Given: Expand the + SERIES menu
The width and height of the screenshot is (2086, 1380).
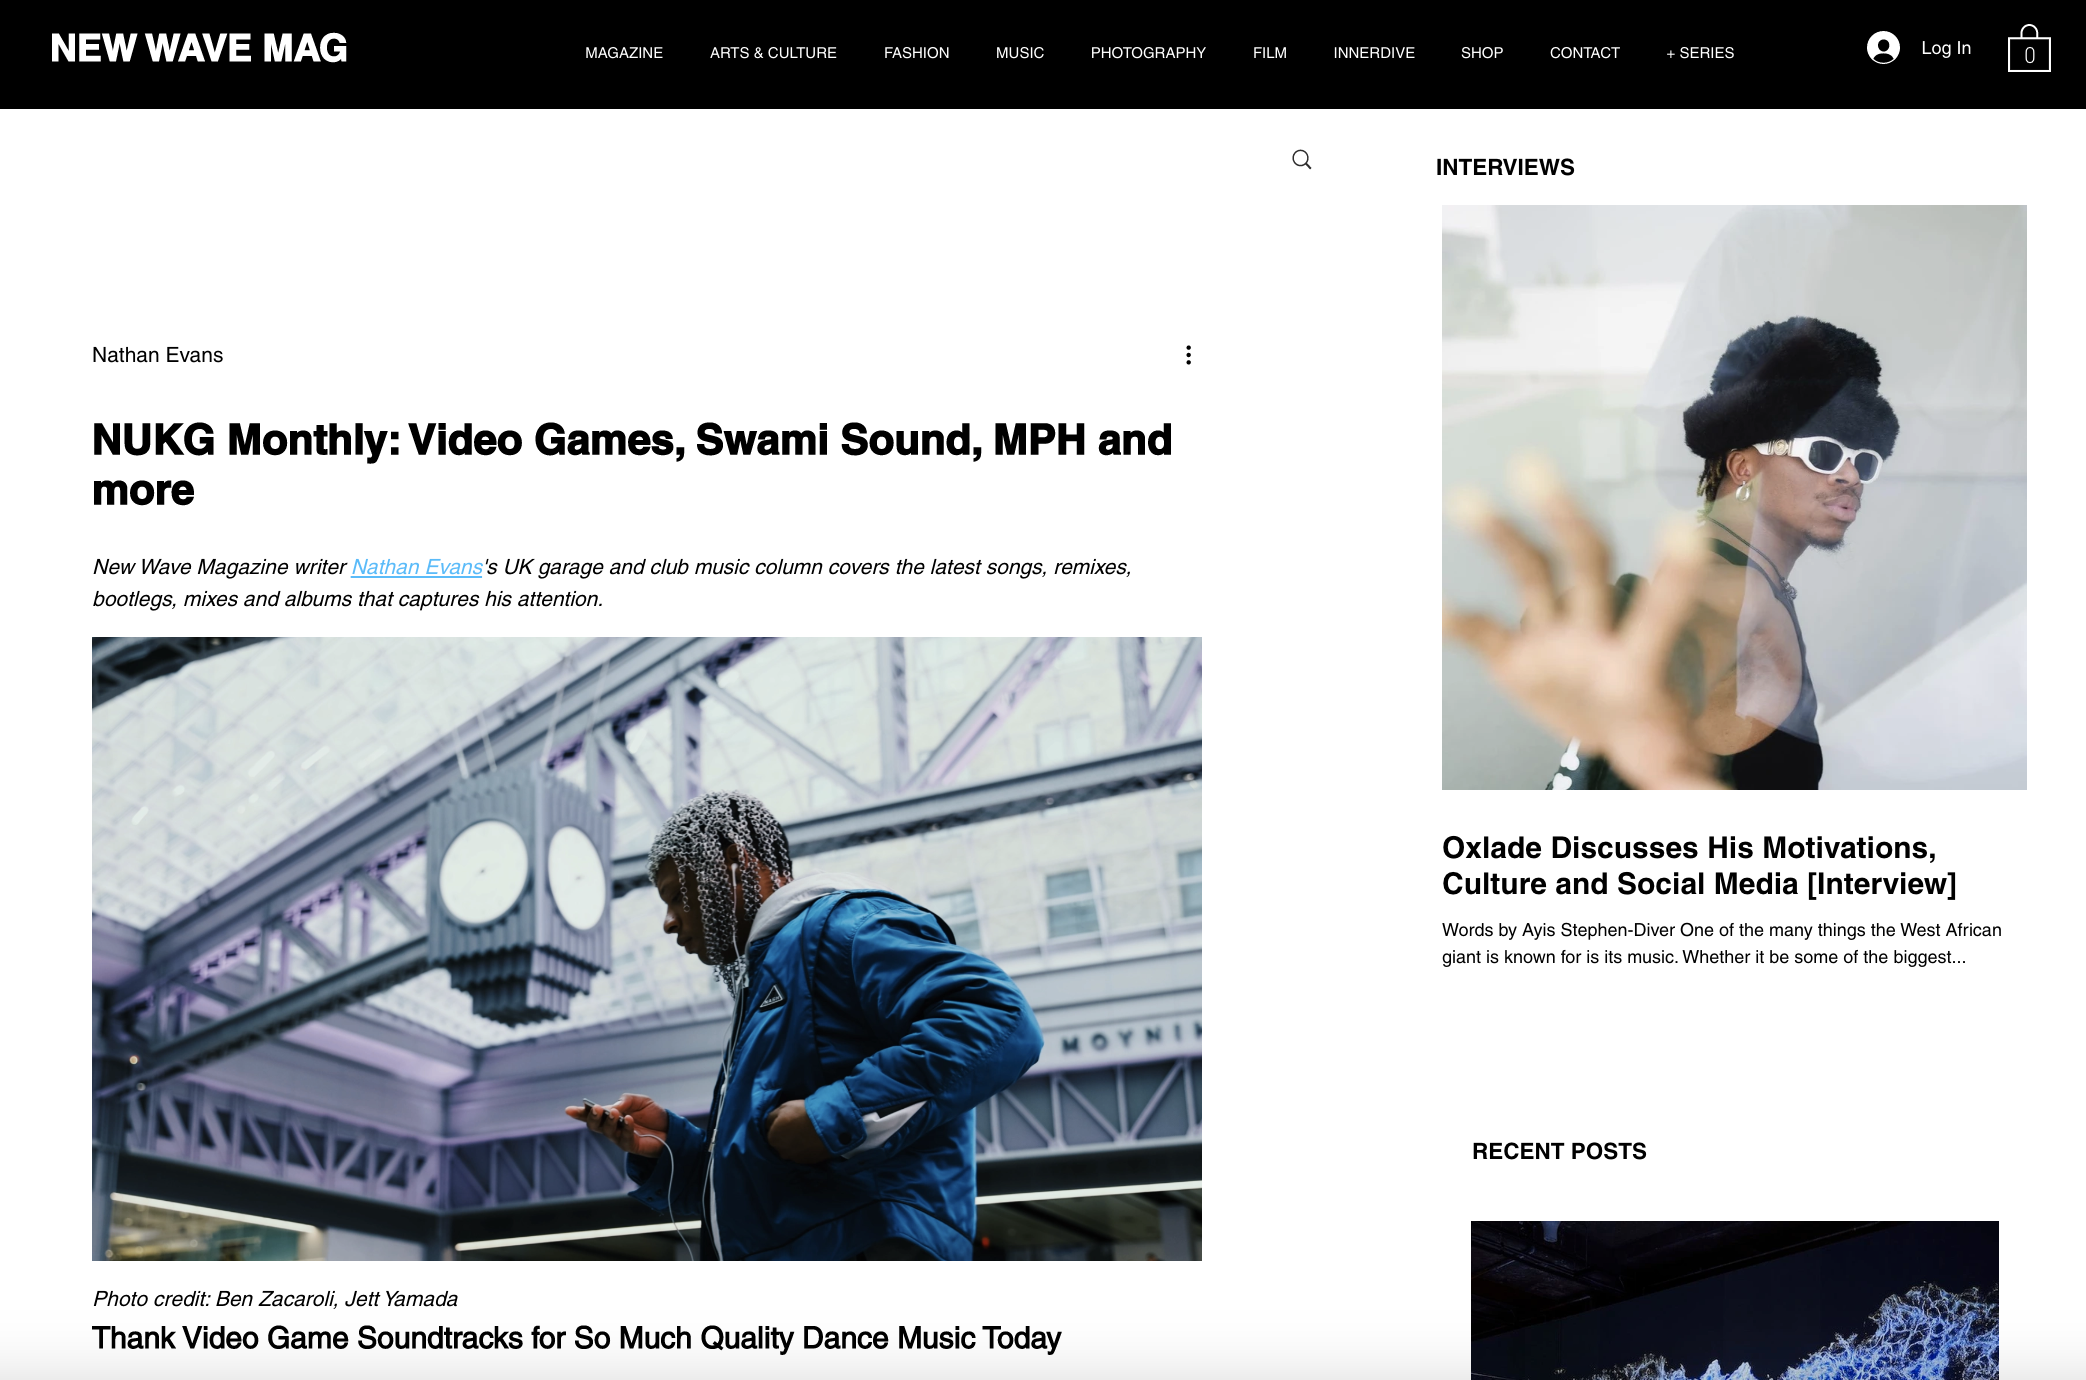Looking at the screenshot, I should pos(1700,53).
